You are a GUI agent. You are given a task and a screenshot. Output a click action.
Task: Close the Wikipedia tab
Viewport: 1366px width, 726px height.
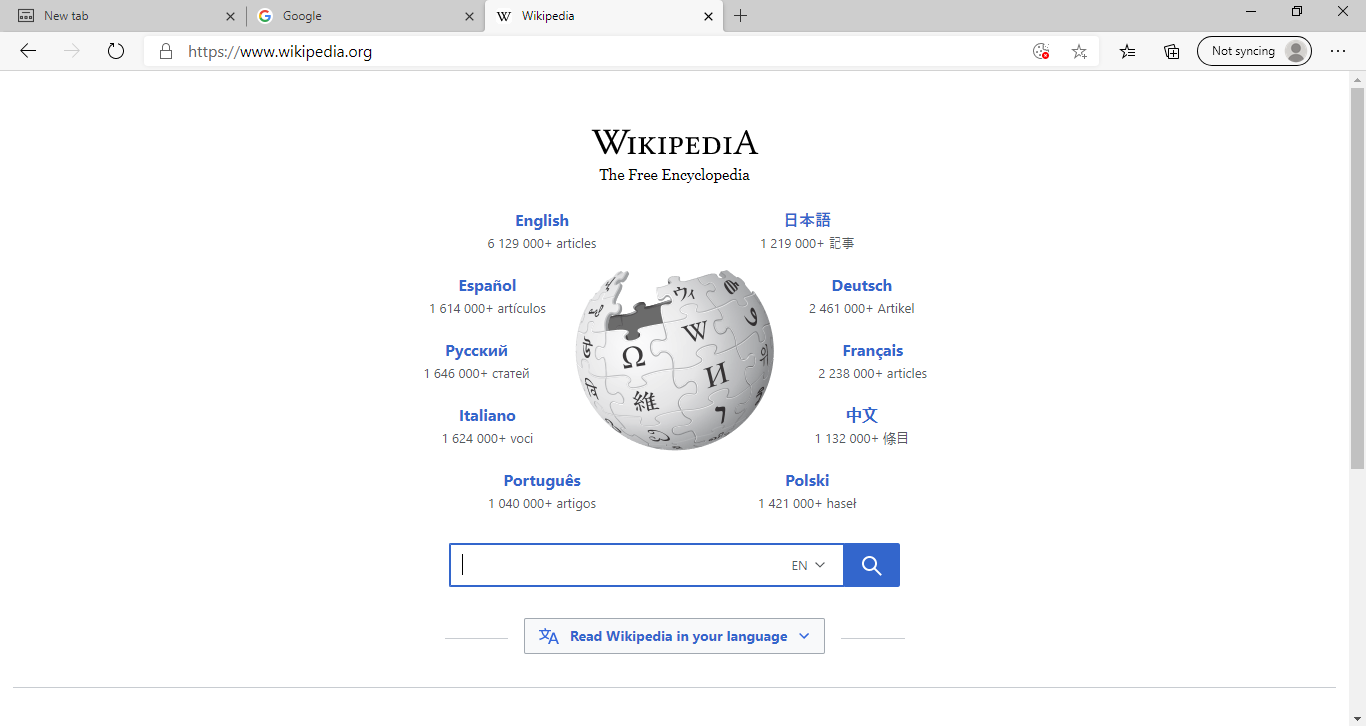(x=708, y=16)
